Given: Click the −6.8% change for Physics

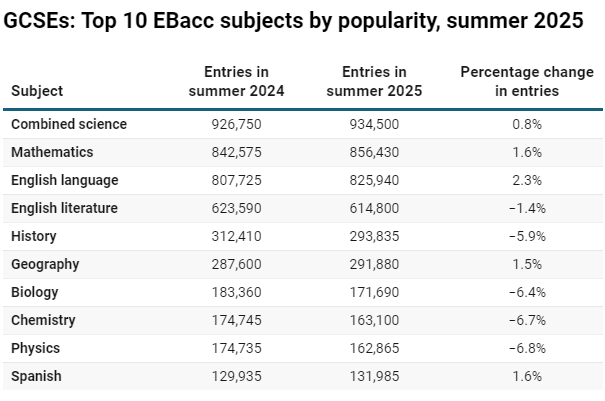Looking at the screenshot, I should pyautogui.click(x=527, y=348).
